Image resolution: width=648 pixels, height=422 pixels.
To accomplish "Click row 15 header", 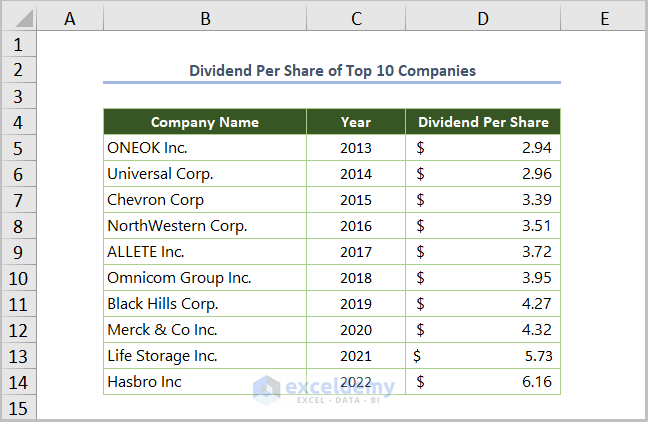I will [x=19, y=407].
